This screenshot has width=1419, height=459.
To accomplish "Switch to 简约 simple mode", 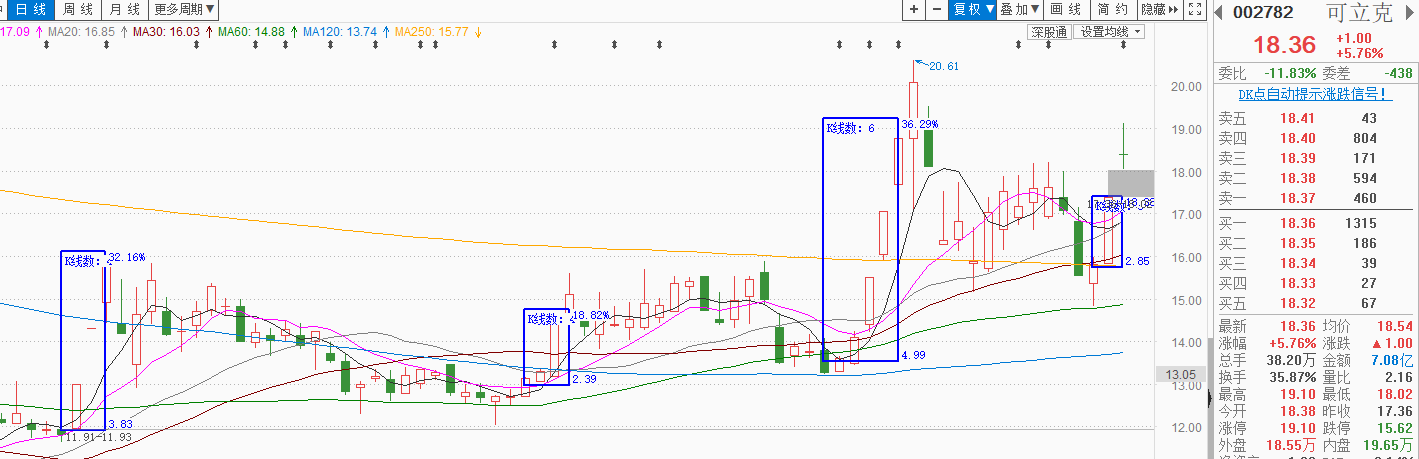I will 1113,10.
